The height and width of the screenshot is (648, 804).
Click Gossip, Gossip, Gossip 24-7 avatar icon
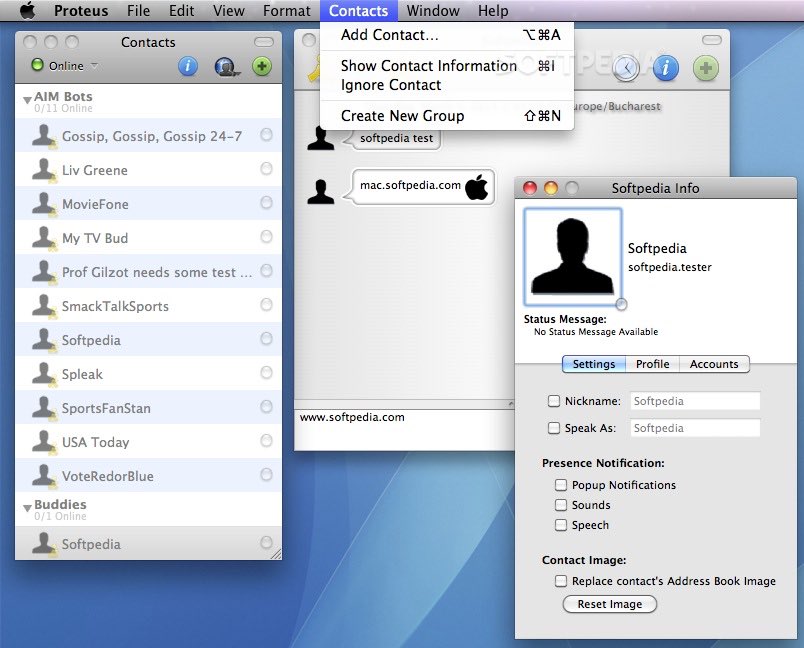[x=44, y=136]
